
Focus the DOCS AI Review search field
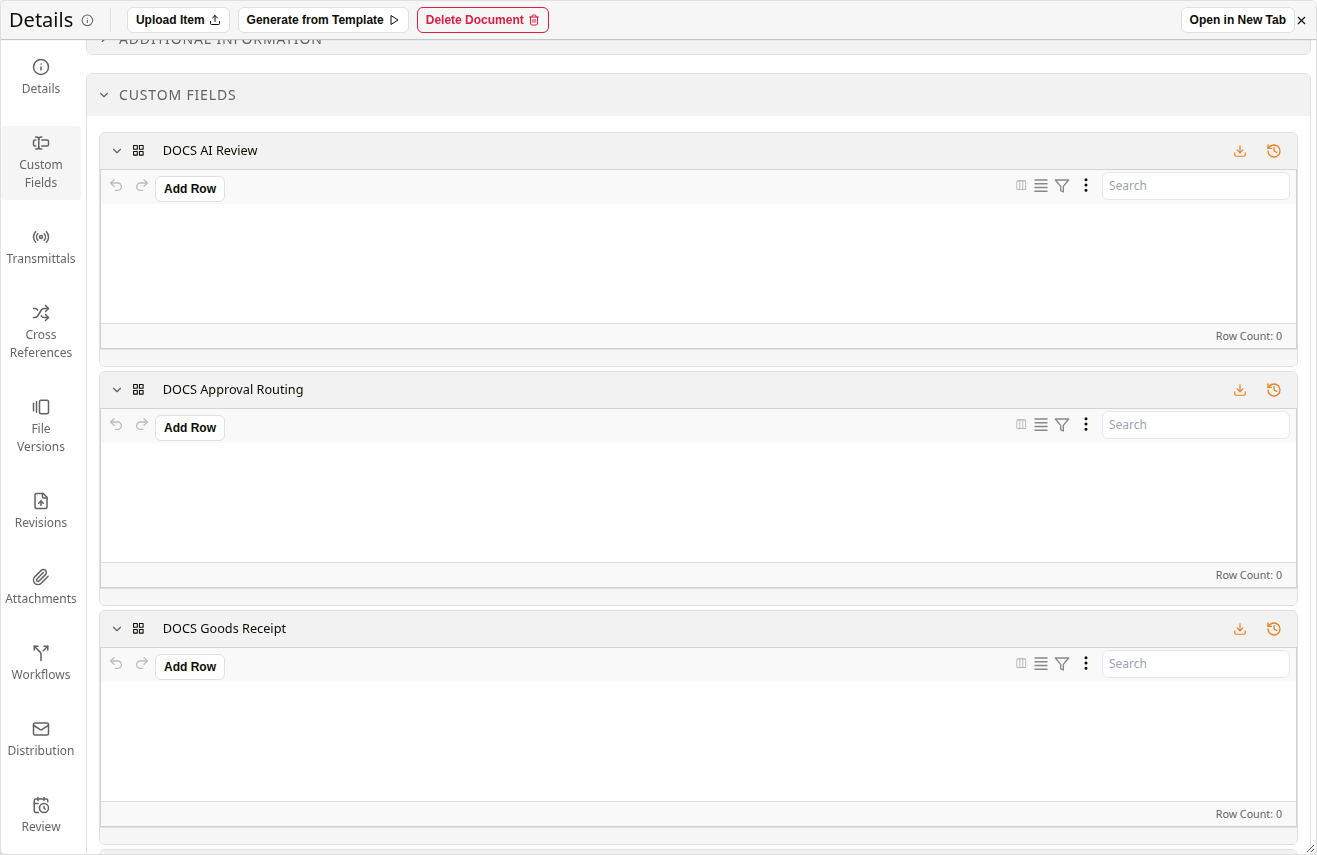(1196, 186)
